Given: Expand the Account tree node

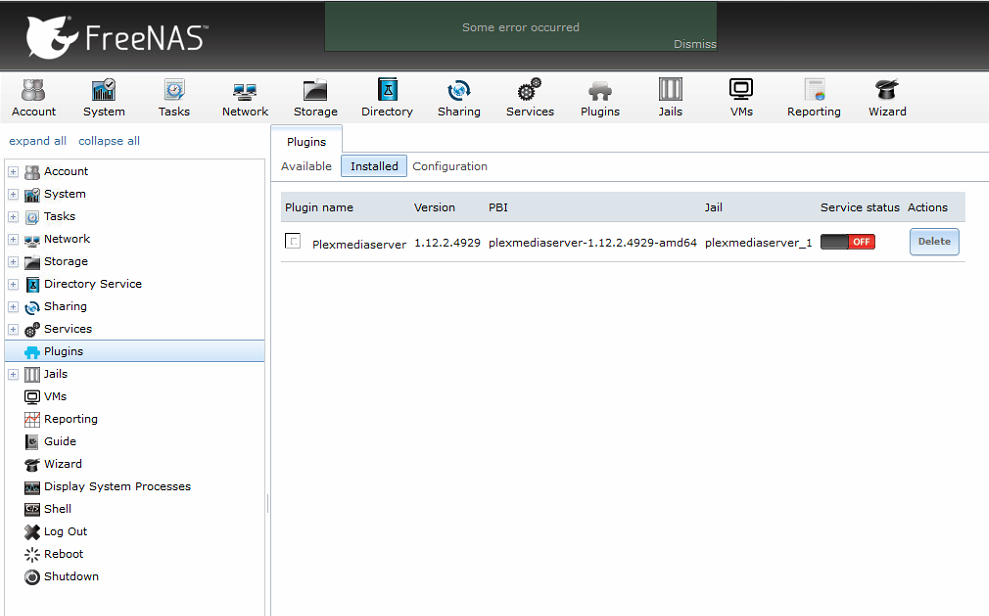Looking at the screenshot, I should tap(13, 172).
